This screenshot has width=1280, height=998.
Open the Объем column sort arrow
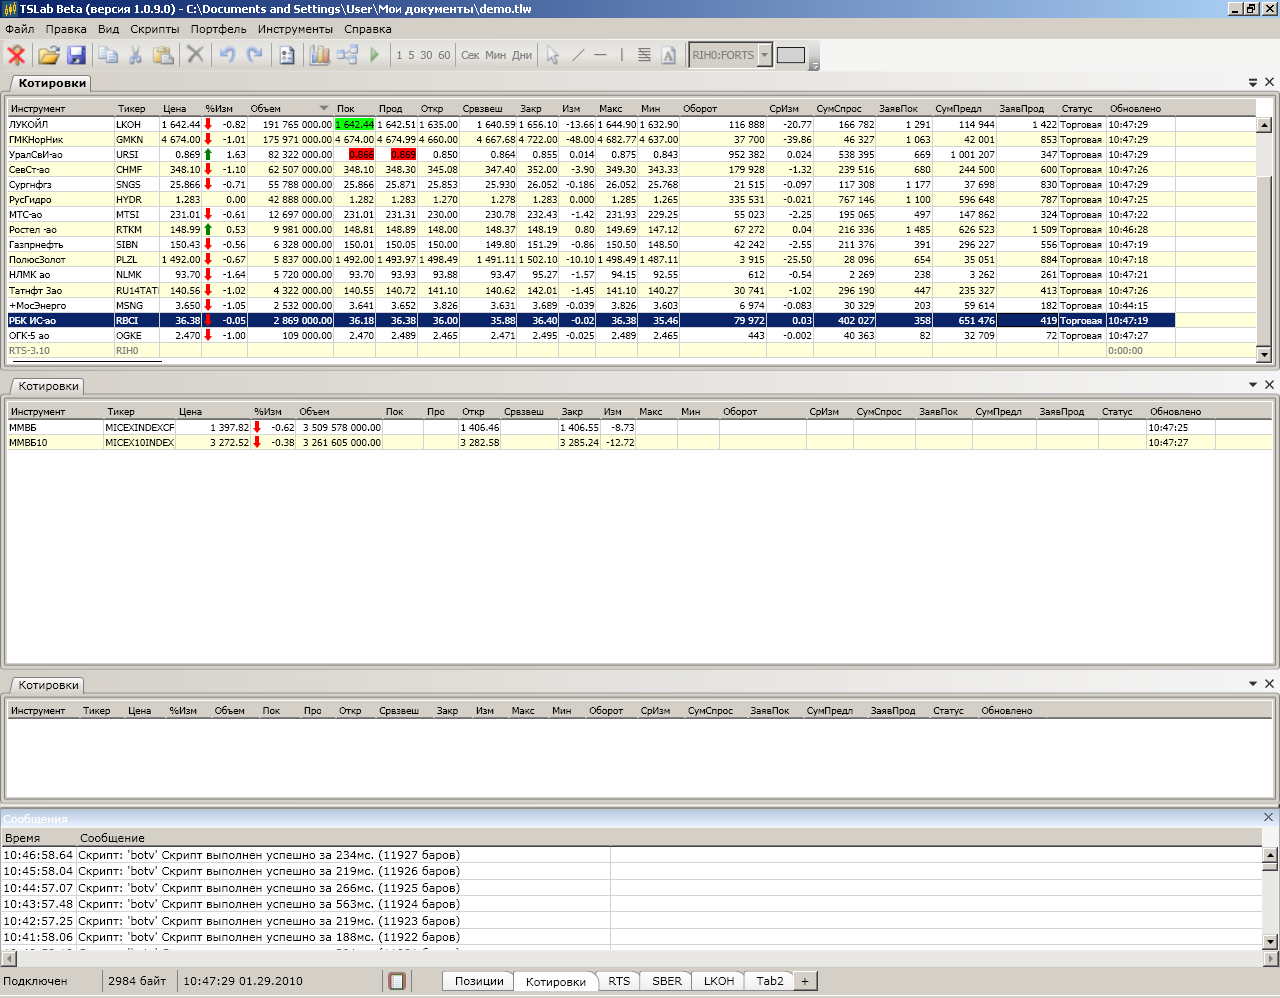point(323,108)
